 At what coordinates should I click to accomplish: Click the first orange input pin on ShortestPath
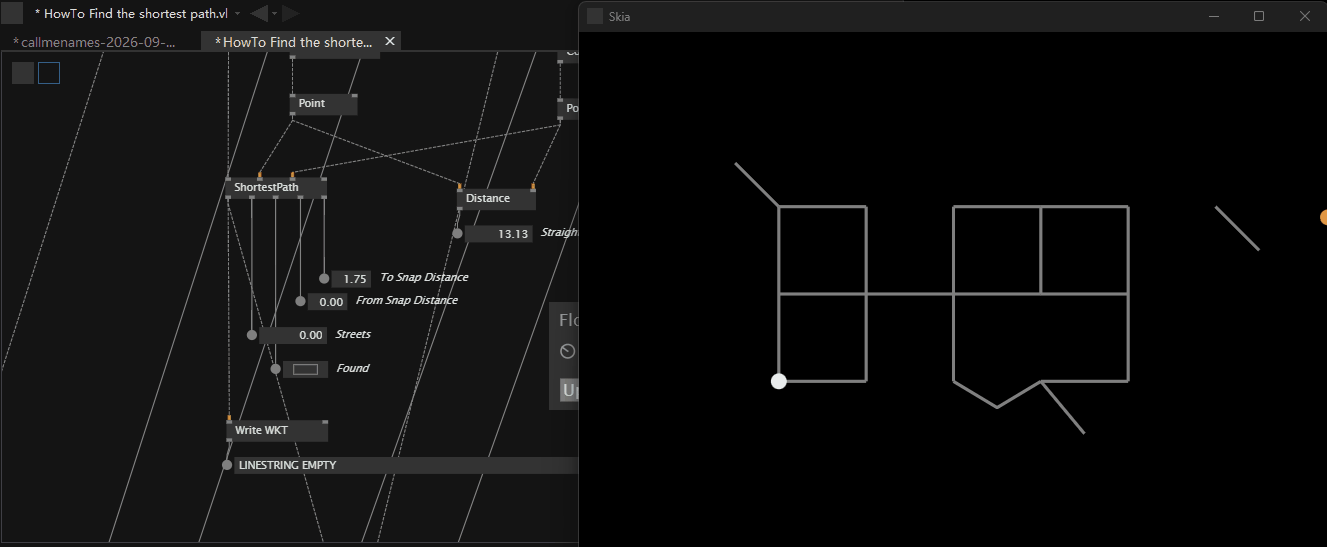click(x=259, y=175)
